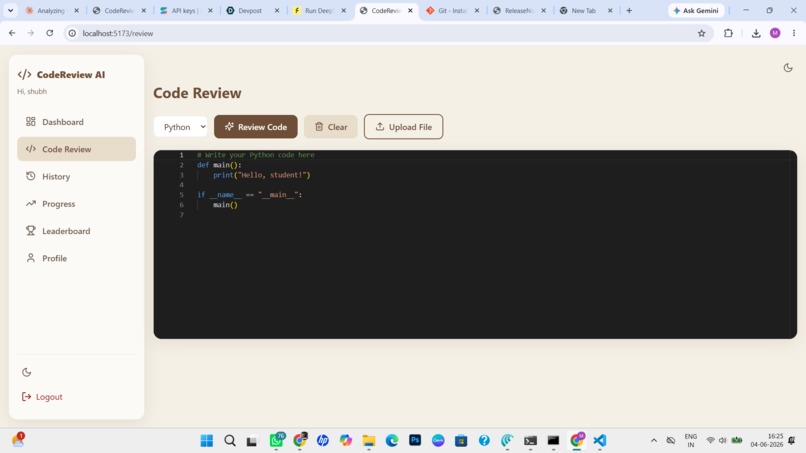Click the Review Code button
The image size is (806, 453).
(x=255, y=126)
